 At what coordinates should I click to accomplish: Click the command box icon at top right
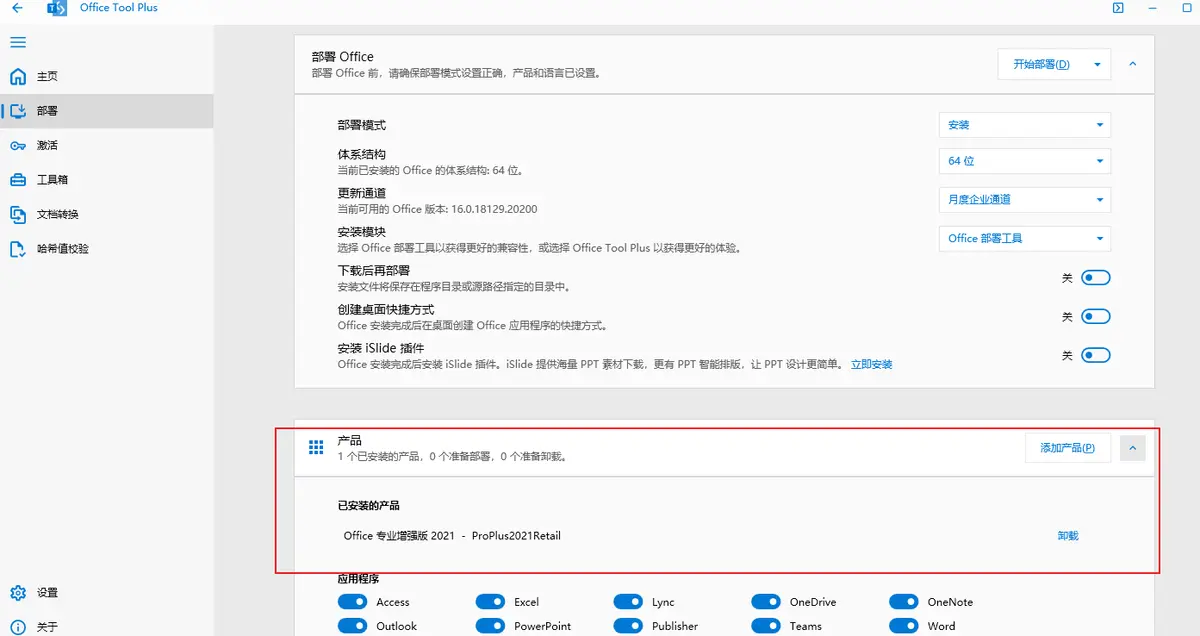coord(1118,8)
